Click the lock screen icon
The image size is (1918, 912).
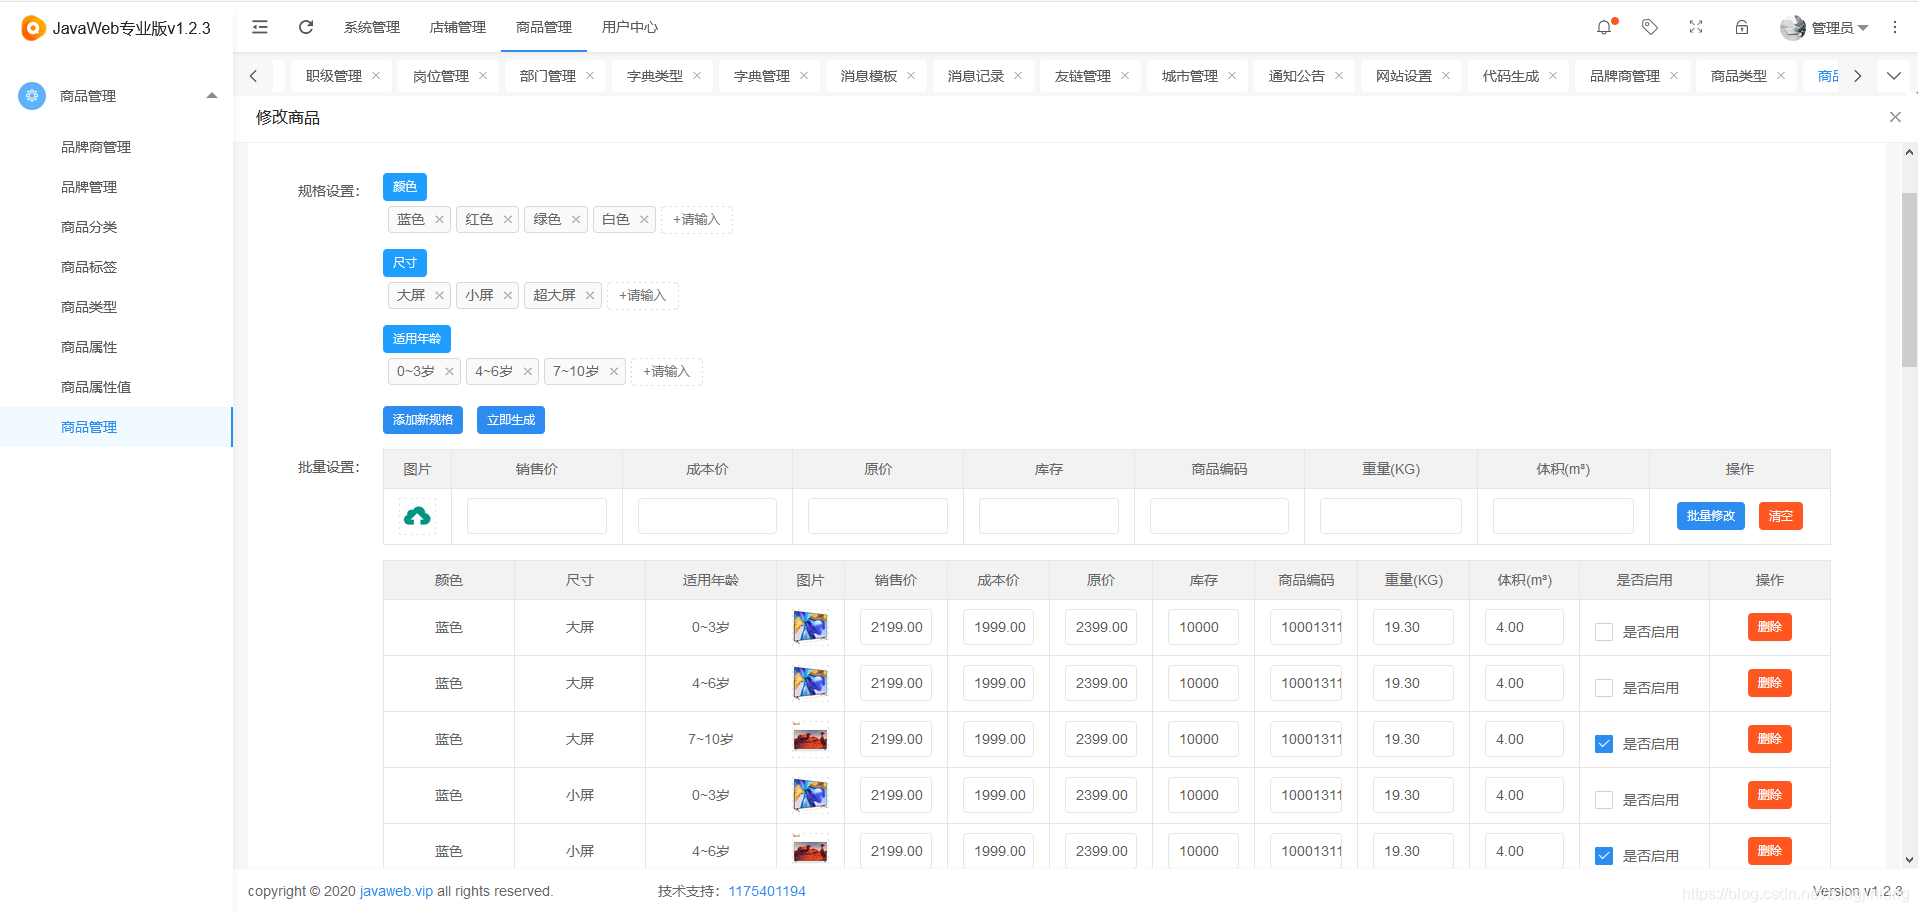pyautogui.click(x=1742, y=27)
